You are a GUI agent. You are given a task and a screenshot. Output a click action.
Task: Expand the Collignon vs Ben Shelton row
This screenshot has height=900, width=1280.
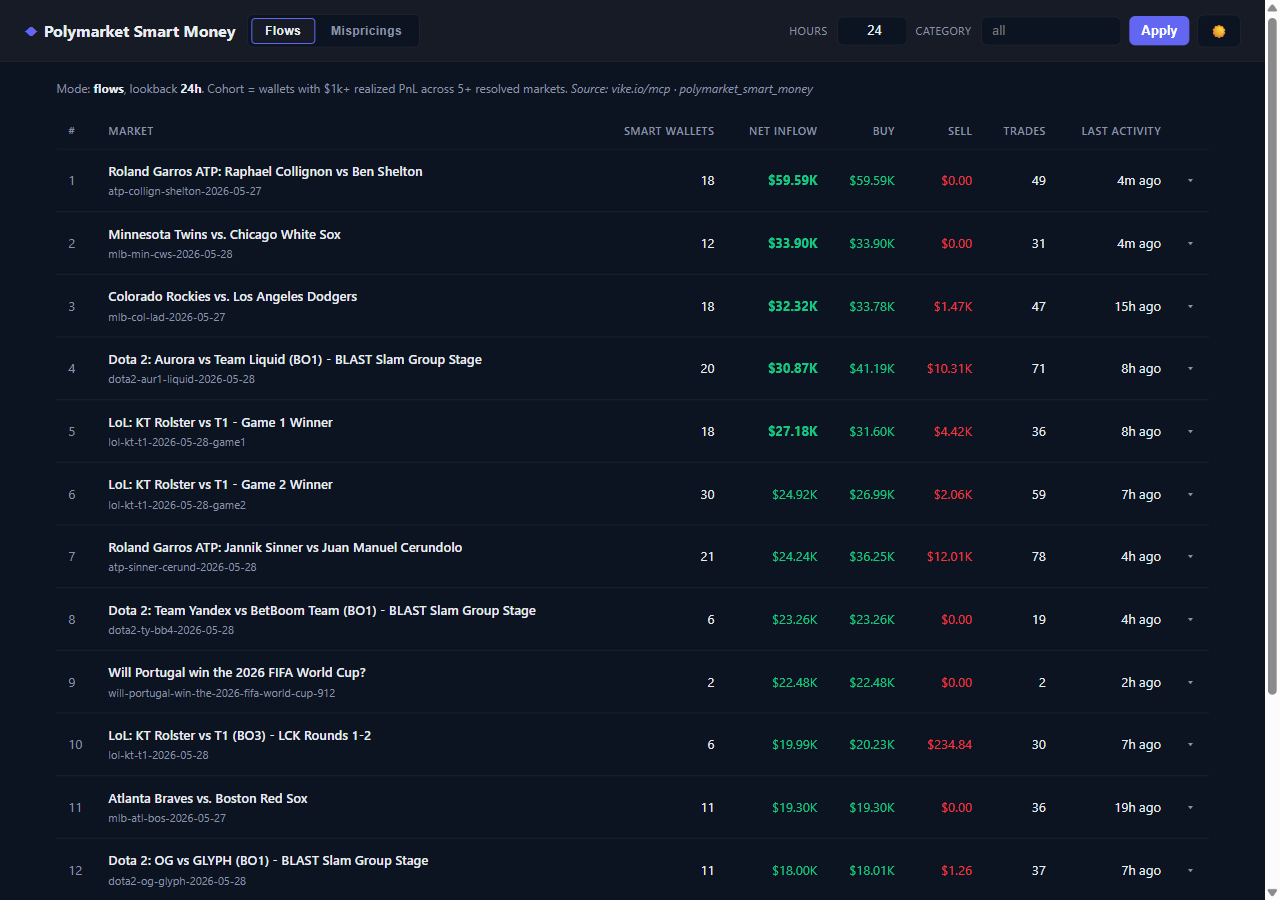[1190, 181]
